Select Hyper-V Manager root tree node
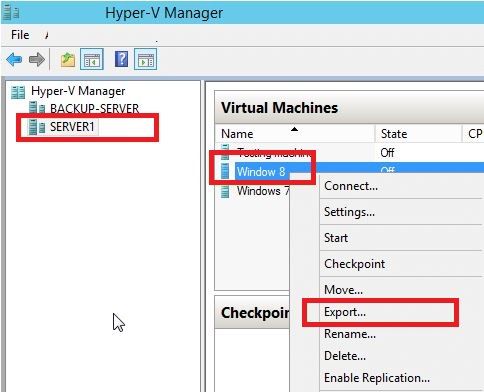484x392 pixels. pyautogui.click(x=78, y=91)
